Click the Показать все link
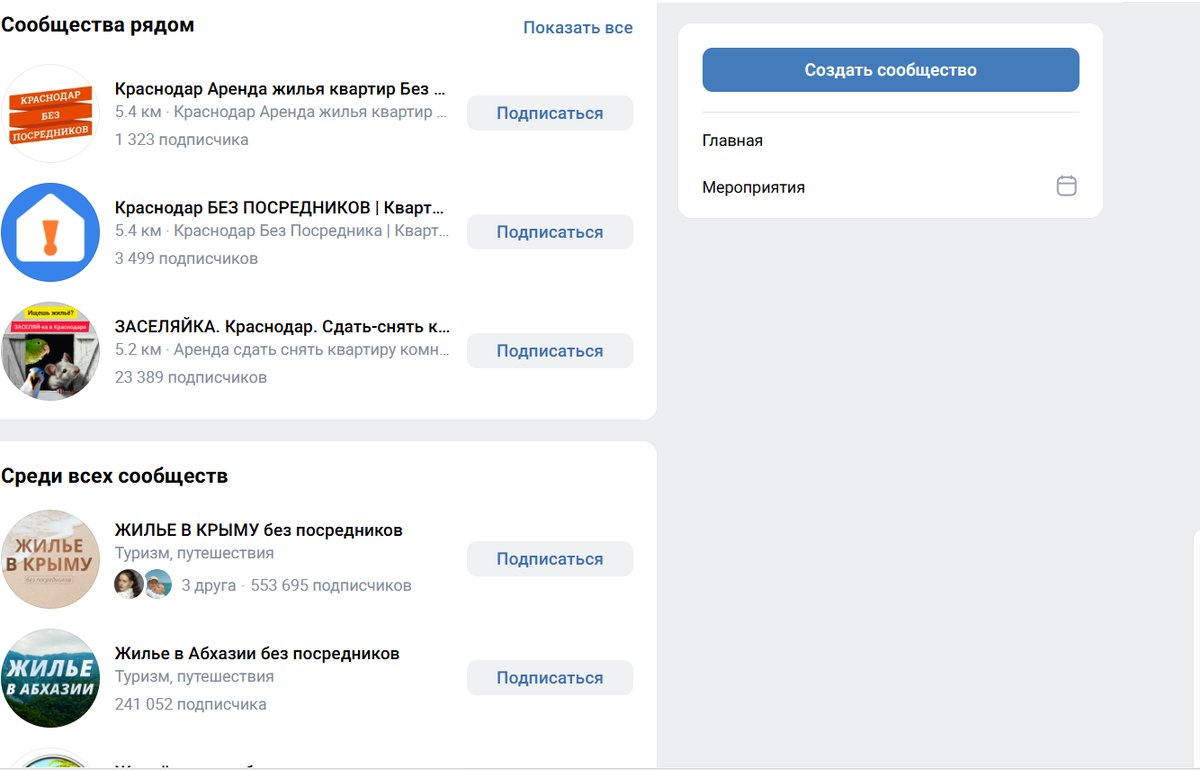 [x=578, y=28]
